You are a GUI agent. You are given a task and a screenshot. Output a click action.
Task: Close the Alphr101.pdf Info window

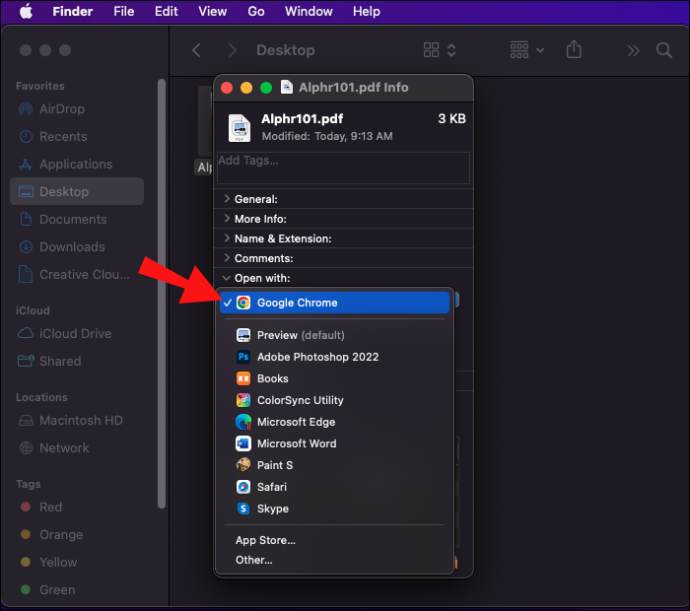(x=227, y=88)
